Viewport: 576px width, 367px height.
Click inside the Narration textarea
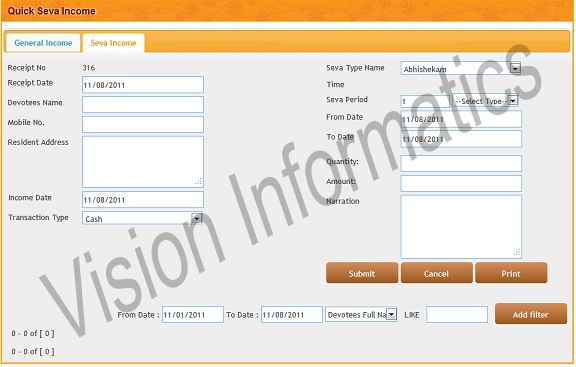461,227
